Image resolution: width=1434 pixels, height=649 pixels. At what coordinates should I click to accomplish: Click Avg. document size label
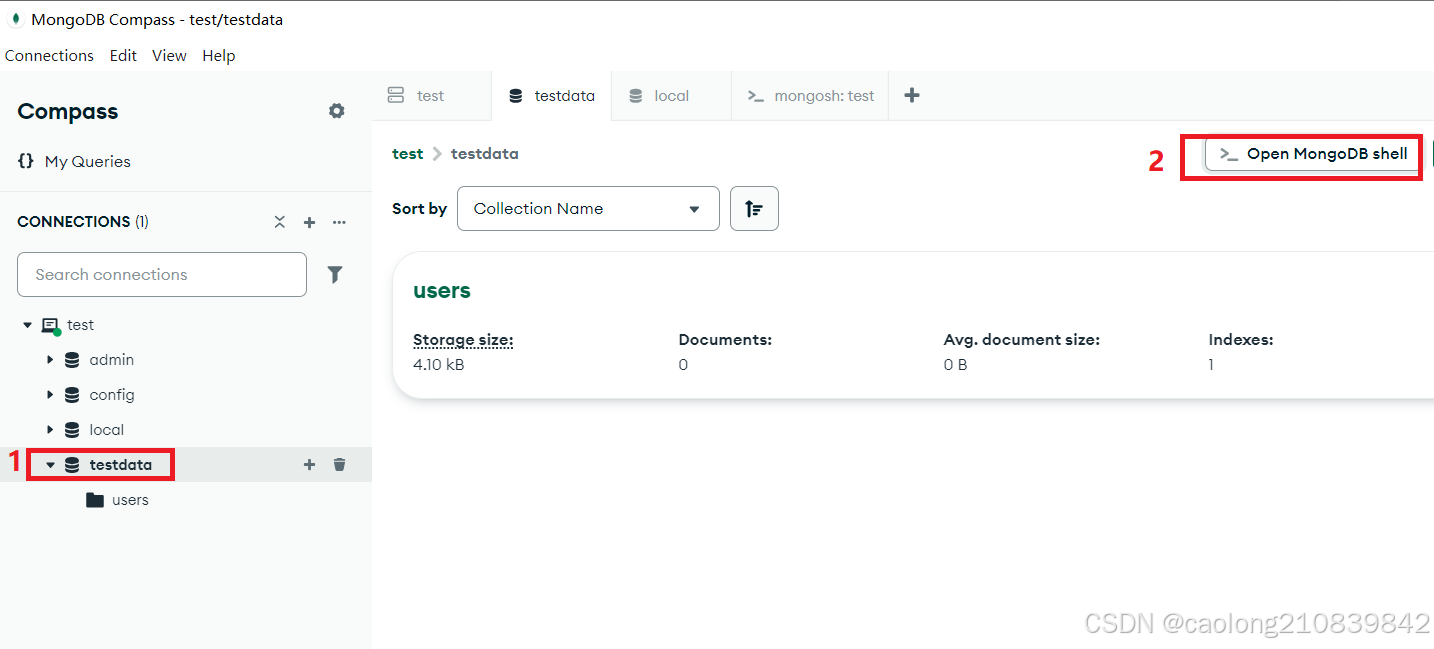pyautogui.click(x=1021, y=340)
